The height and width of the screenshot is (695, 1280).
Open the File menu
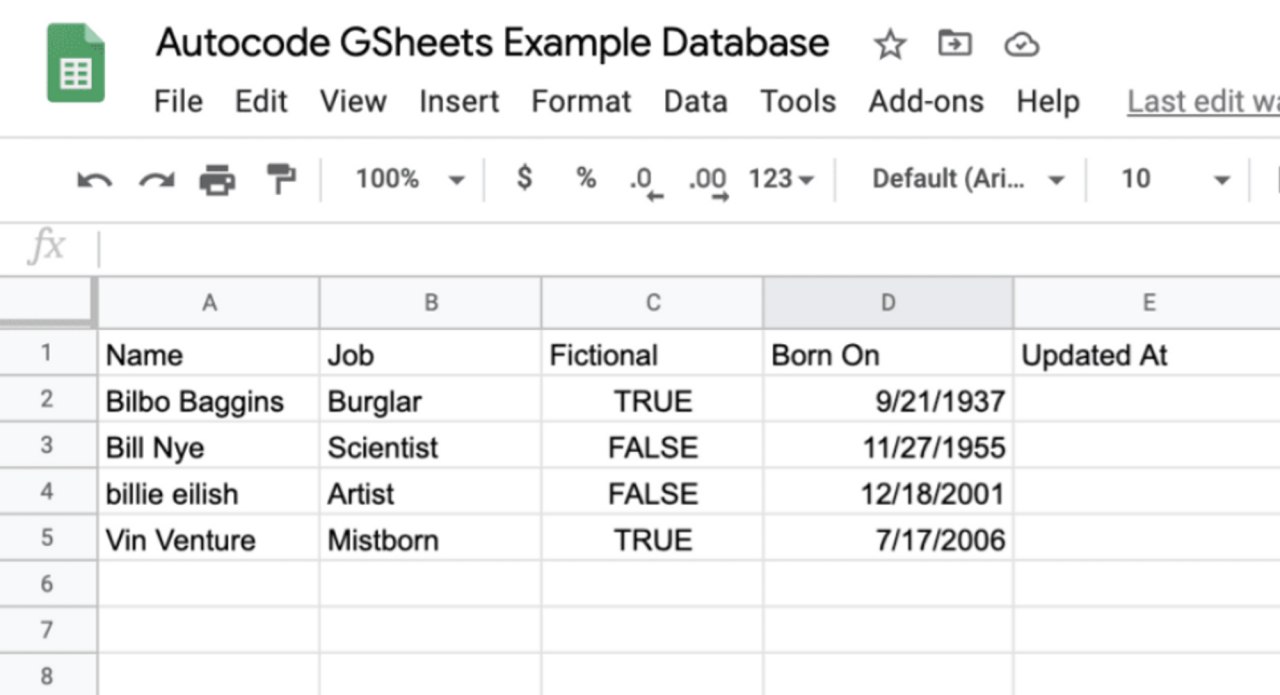point(178,101)
